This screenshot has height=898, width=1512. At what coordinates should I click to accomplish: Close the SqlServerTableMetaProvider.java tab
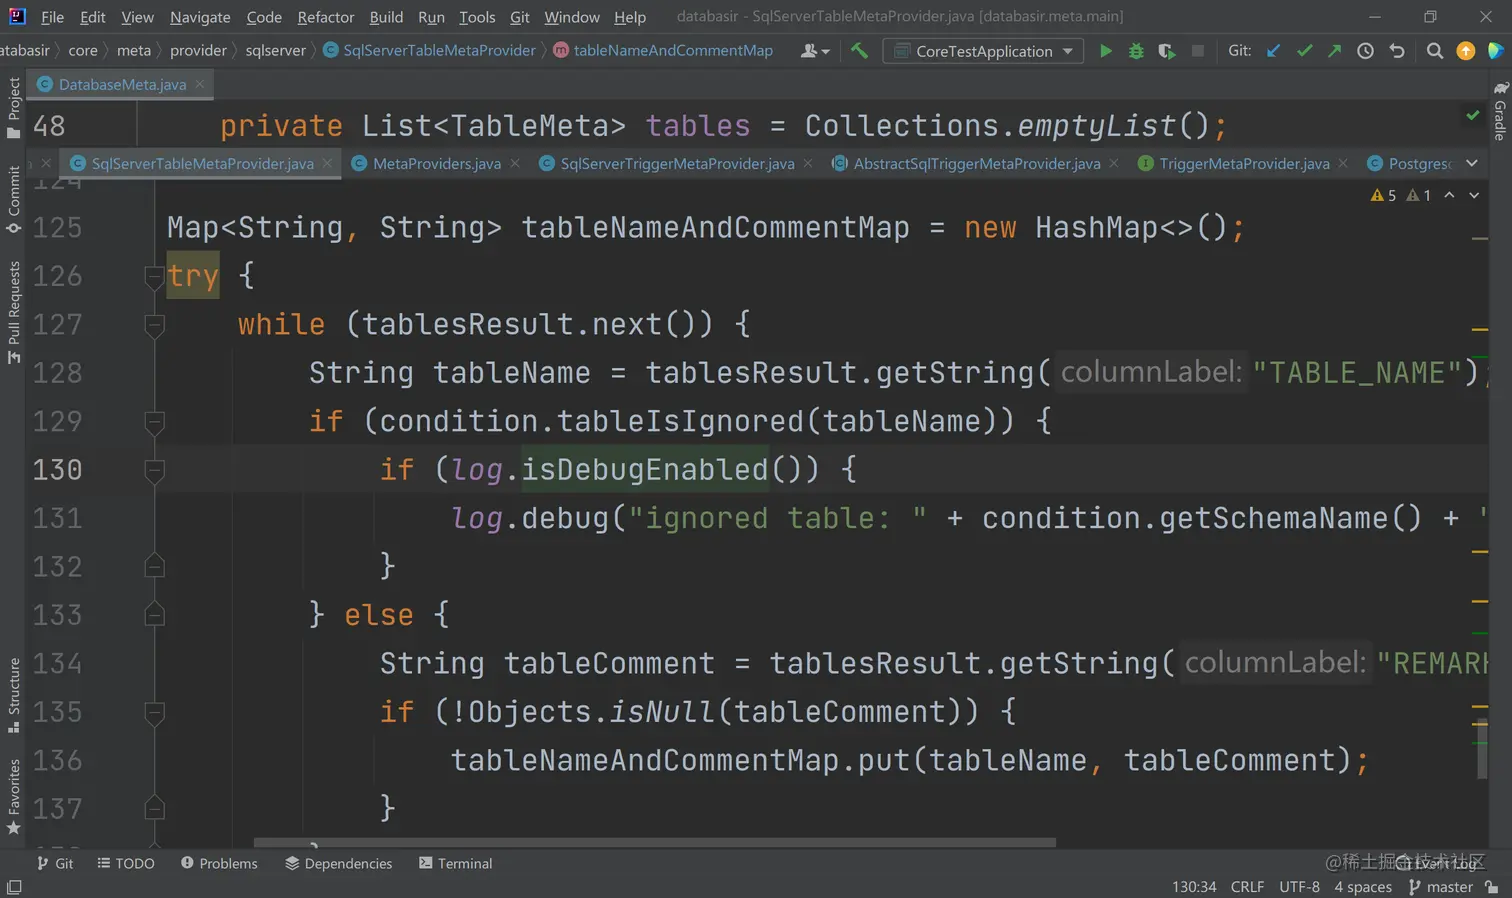[x=327, y=163]
